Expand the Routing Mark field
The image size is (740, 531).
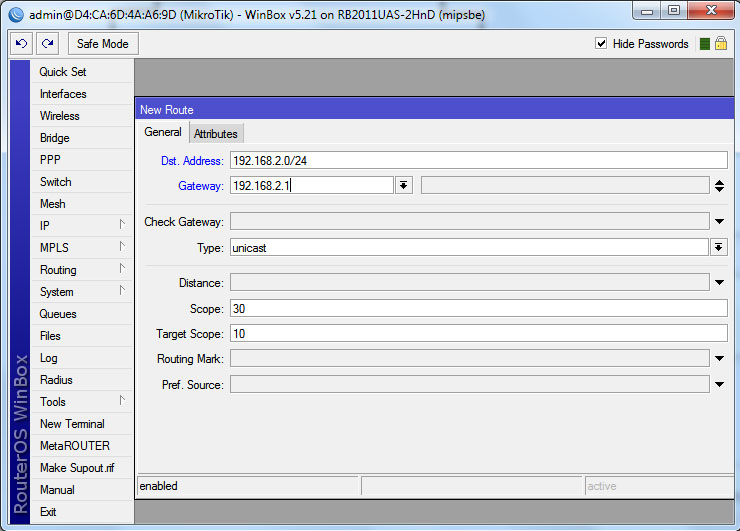click(x=719, y=358)
